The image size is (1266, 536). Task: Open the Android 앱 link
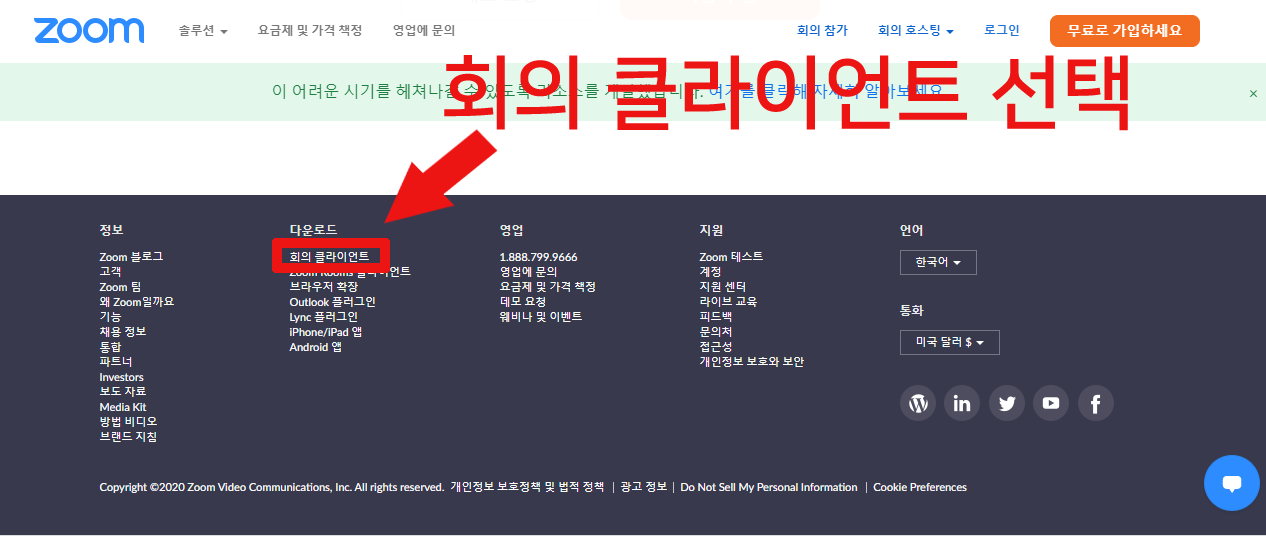[x=316, y=347]
